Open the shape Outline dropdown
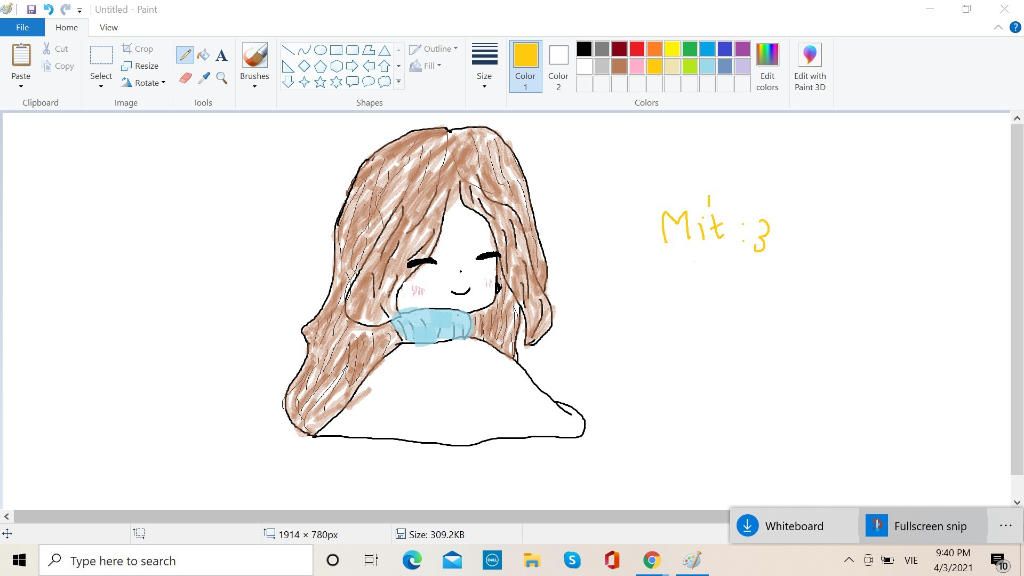Viewport: 1024px width, 576px height. point(433,49)
